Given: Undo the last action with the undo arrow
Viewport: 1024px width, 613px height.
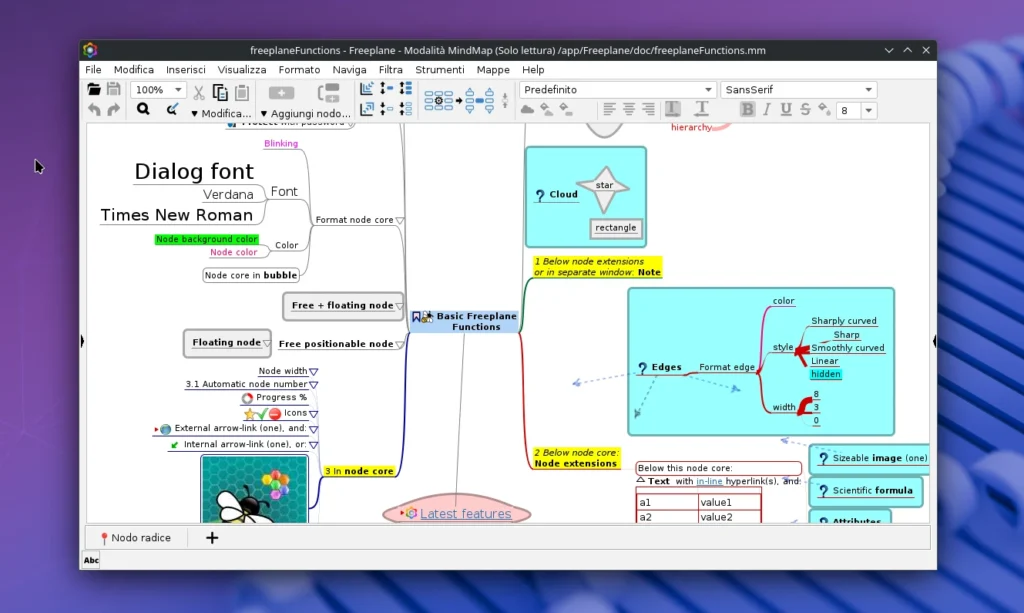Looking at the screenshot, I should (95, 109).
